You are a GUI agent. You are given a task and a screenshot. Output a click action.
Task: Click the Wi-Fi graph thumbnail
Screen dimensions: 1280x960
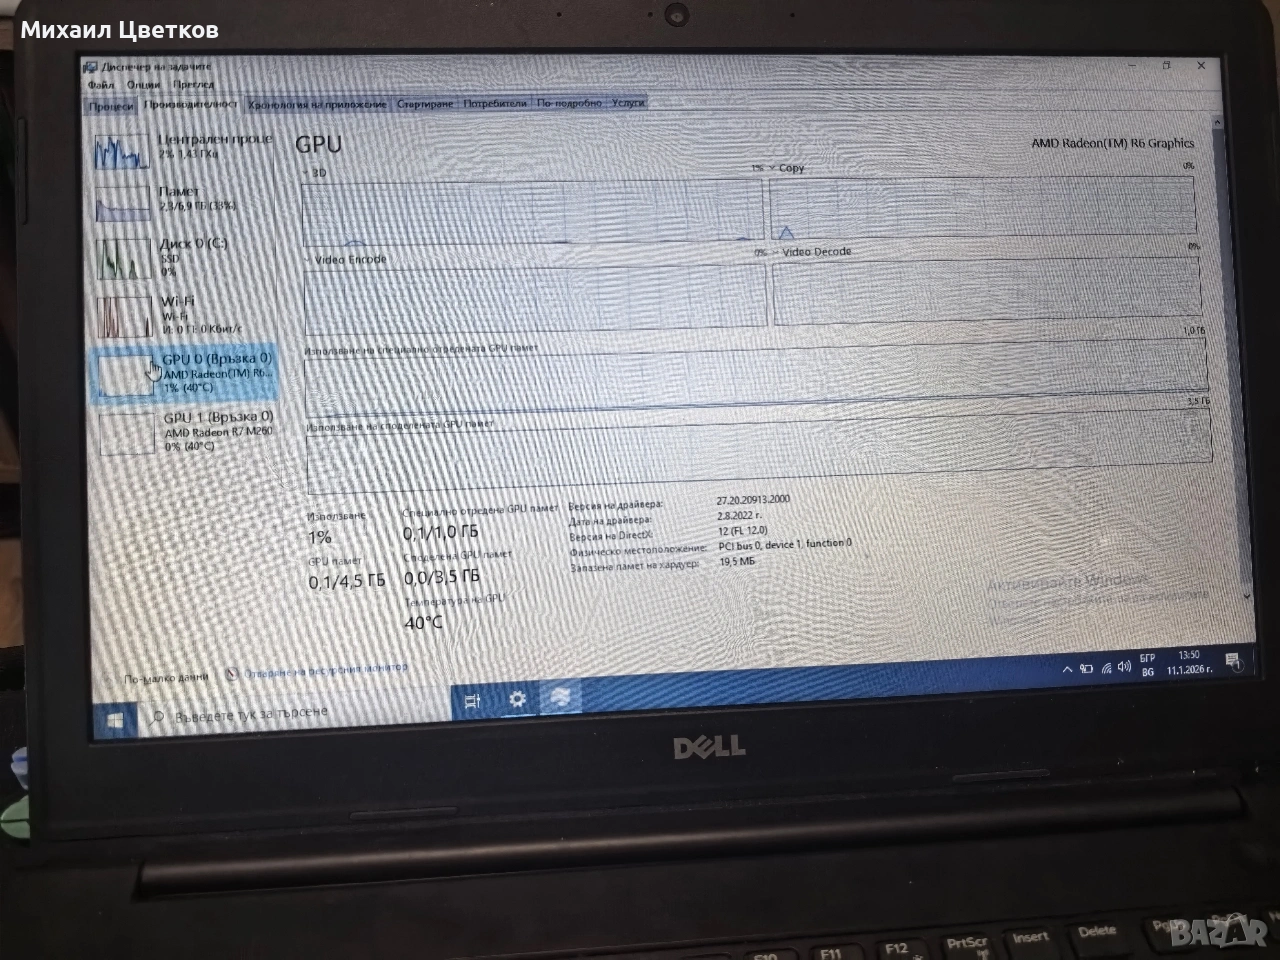123,316
